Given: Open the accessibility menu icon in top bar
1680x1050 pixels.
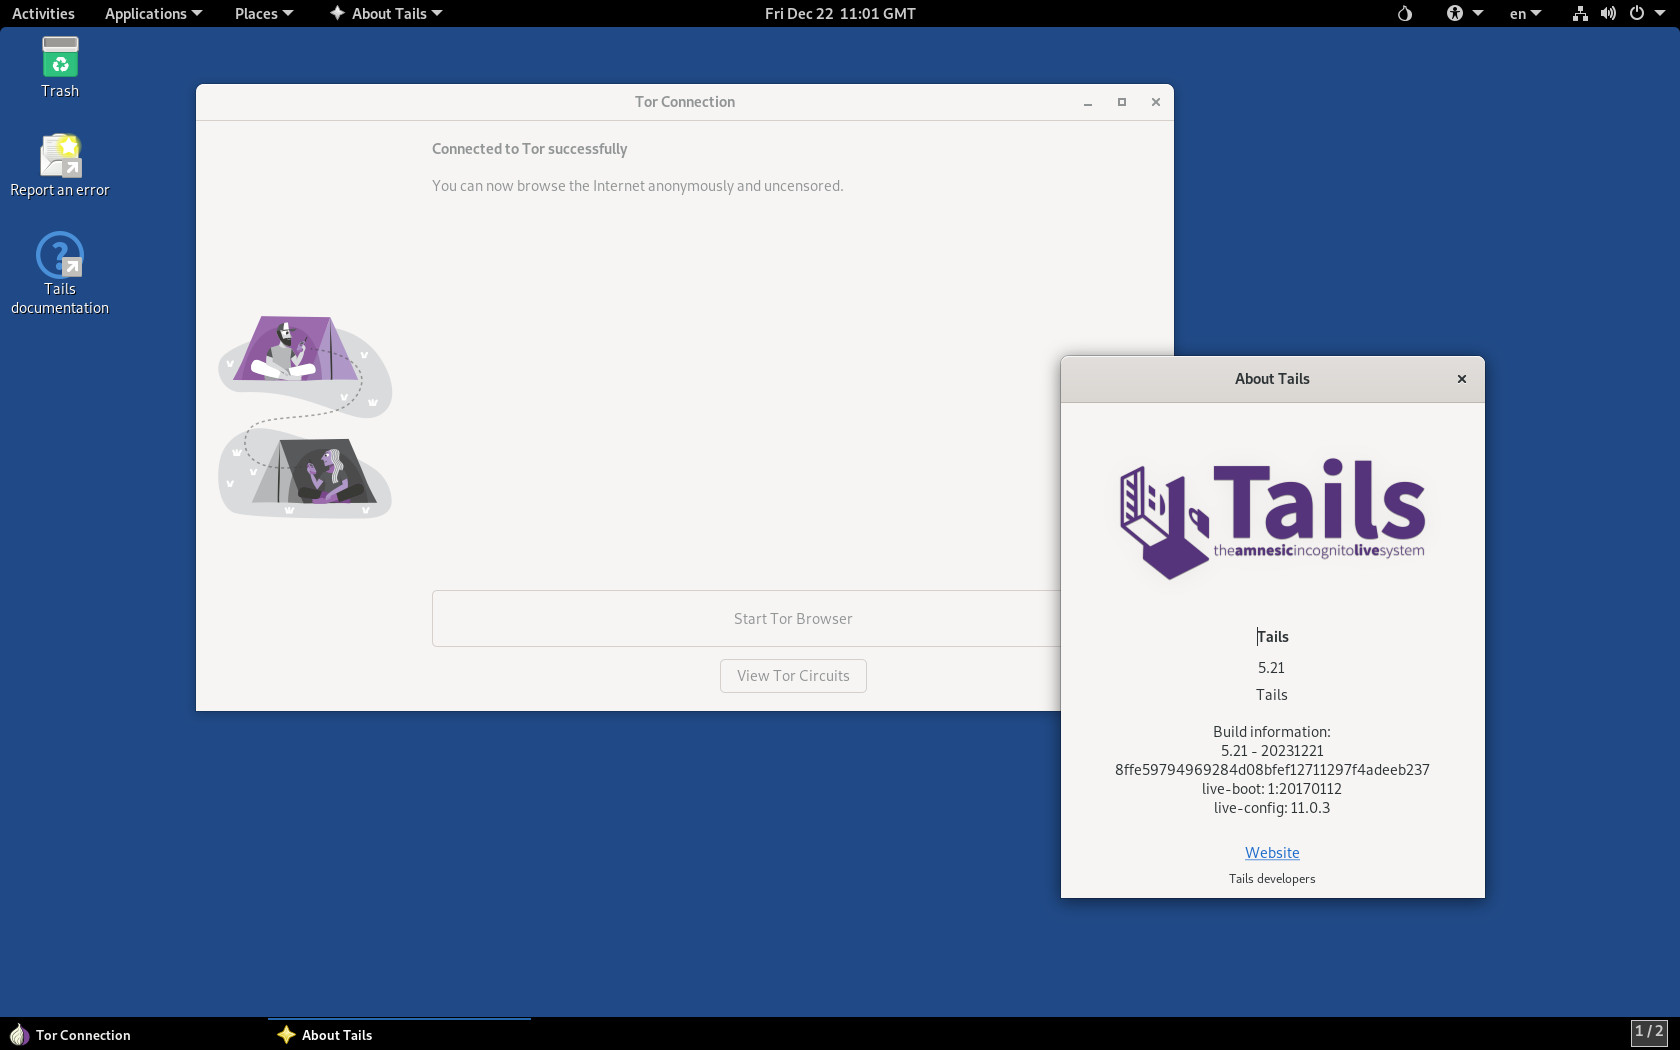Looking at the screenshot, I should tap(1455, 14).
